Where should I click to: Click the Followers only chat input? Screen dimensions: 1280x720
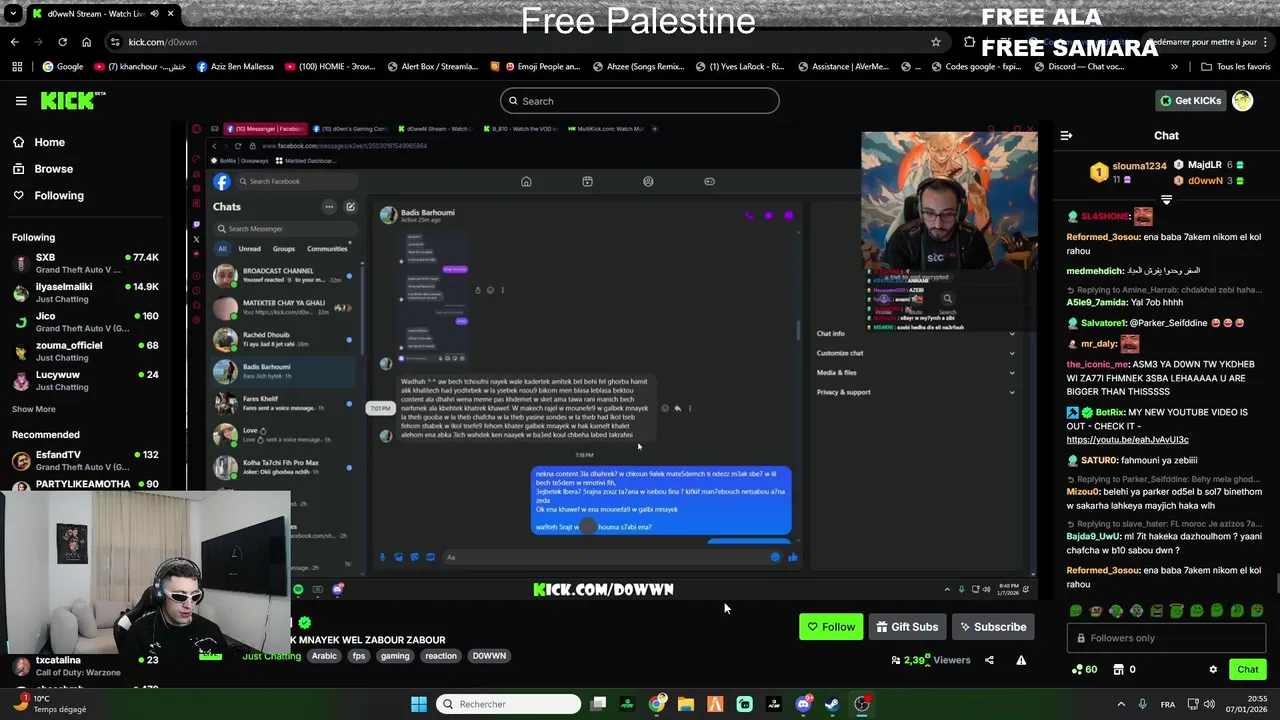coord(1166,638)
